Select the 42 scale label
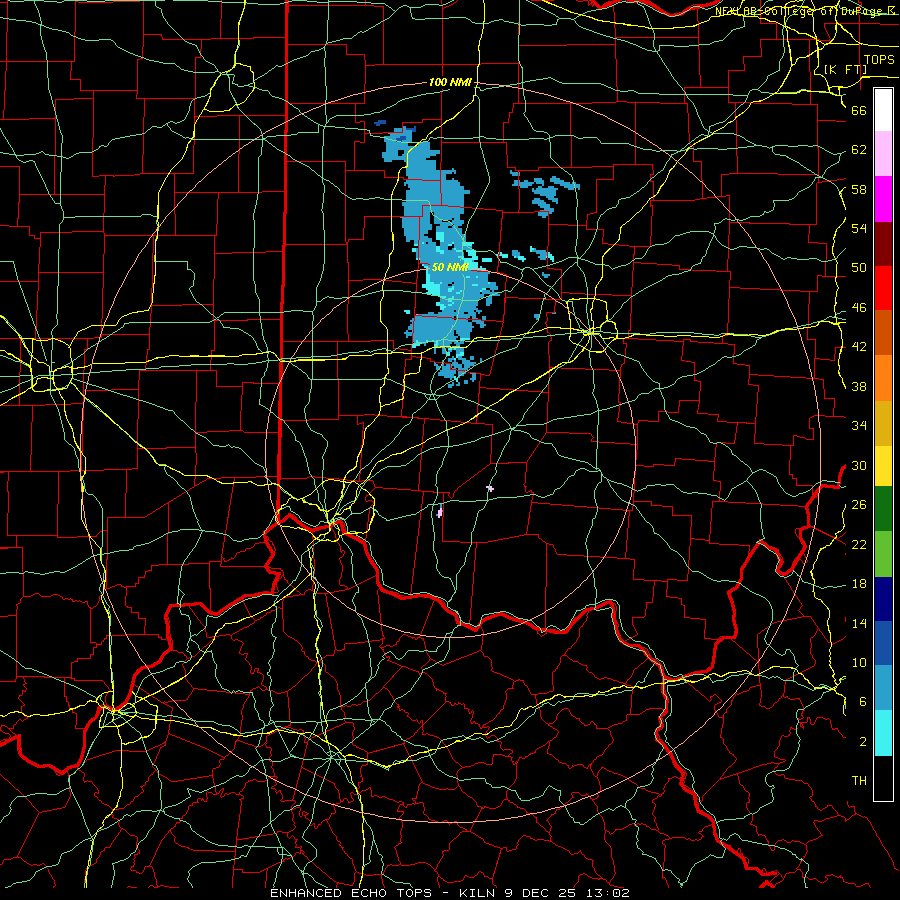The height and width of the screenshot is (900, 900). coord(859,347)
